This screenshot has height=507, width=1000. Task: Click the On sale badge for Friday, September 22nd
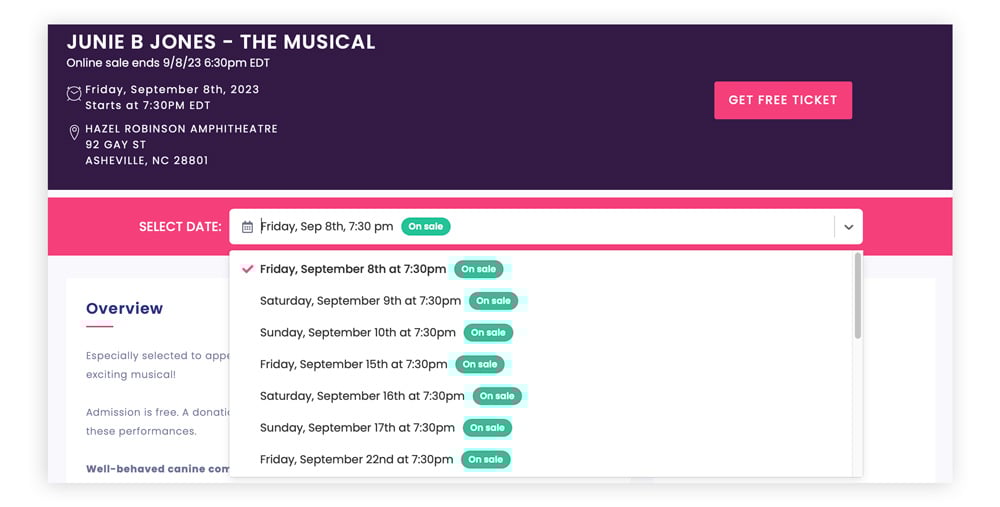(485, 459)
